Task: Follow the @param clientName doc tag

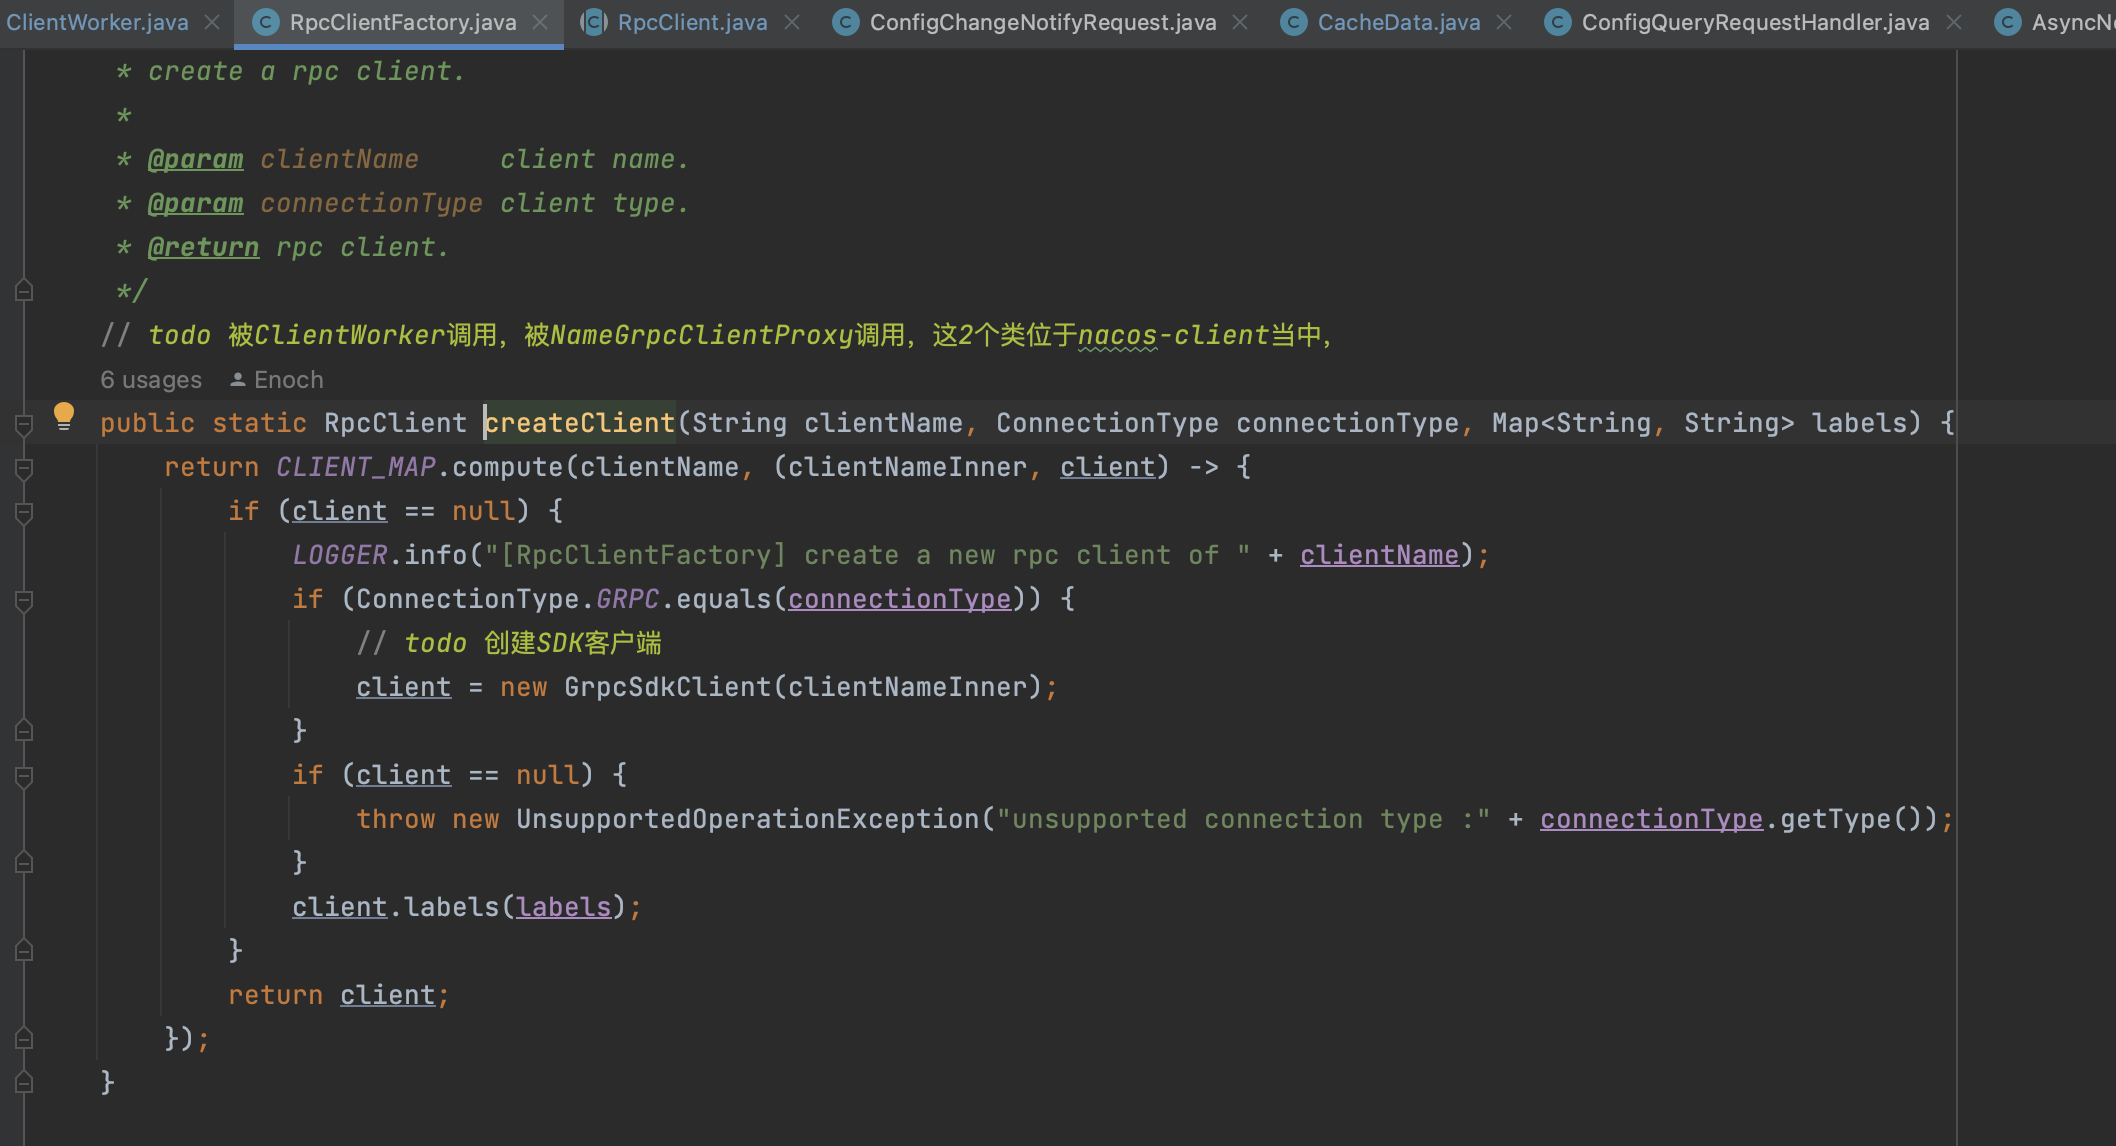Action: tap(195, 160)
